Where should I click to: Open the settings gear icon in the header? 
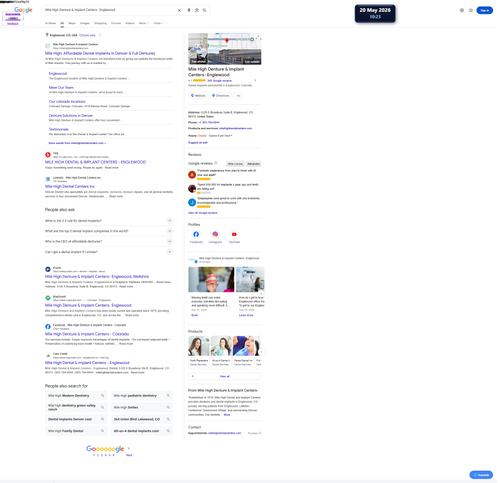(x=462, y=10)
